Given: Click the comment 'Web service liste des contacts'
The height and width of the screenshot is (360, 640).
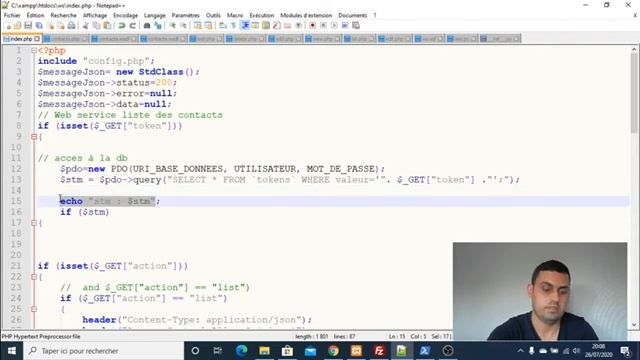Looking at the screenshot, I should pos(138,115).
